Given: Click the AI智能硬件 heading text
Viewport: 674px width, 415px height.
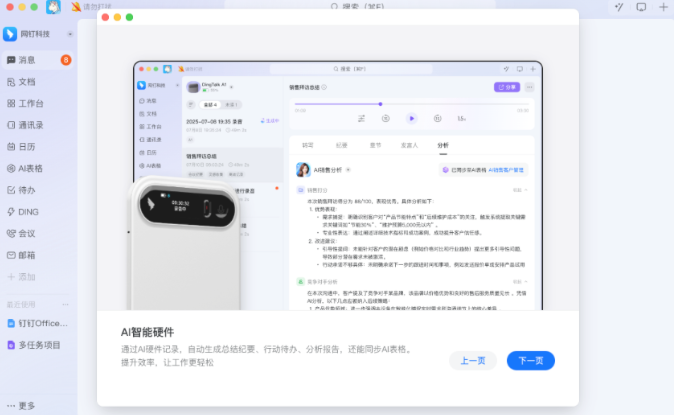Looking at the screenshot, I should [x=147, y=332].
